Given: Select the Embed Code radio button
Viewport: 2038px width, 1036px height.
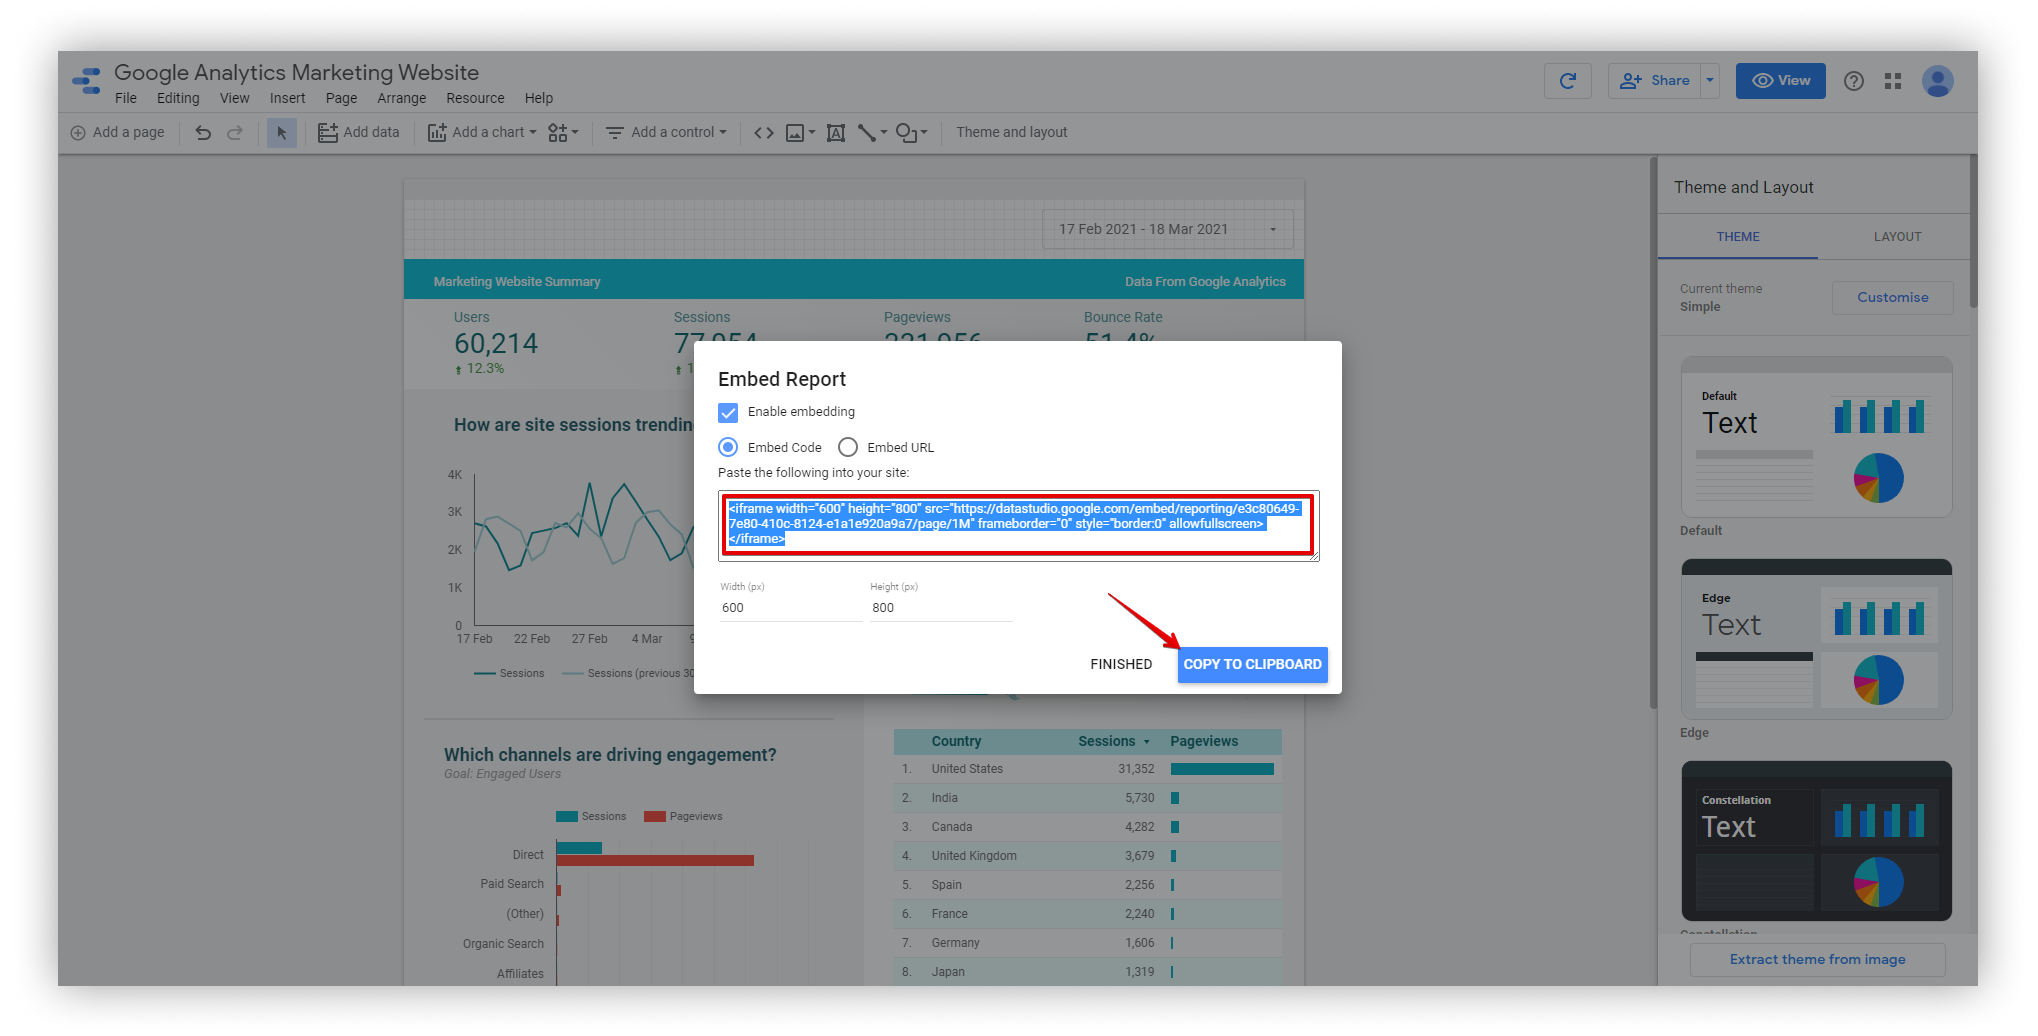Looking at the screenshot, I should (x=728, y=447).
